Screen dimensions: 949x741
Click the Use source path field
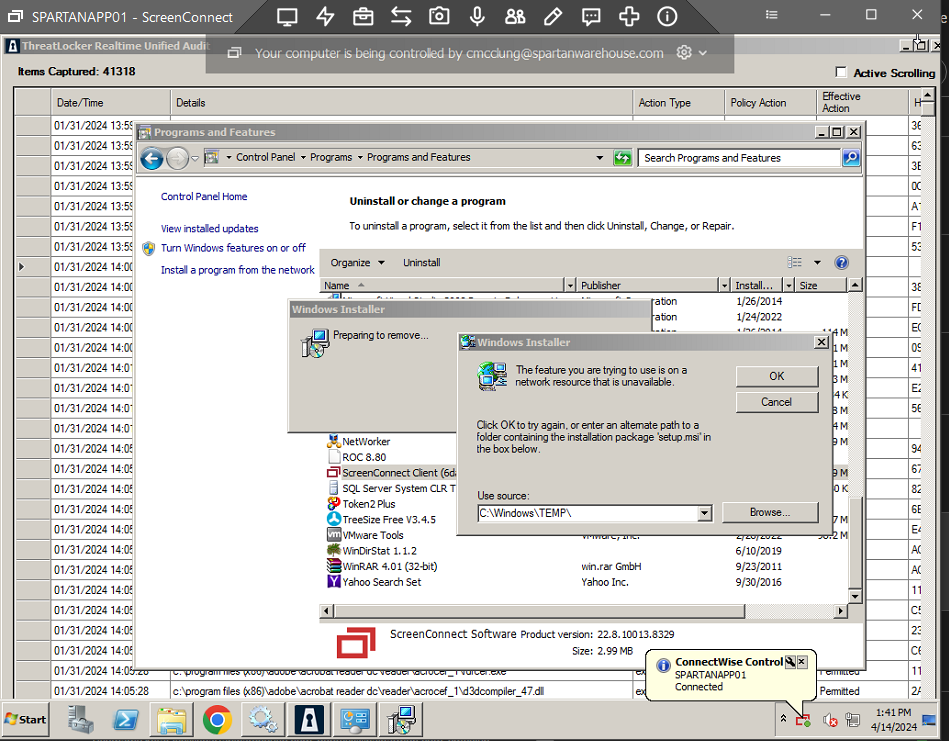[x=587, y=513]
